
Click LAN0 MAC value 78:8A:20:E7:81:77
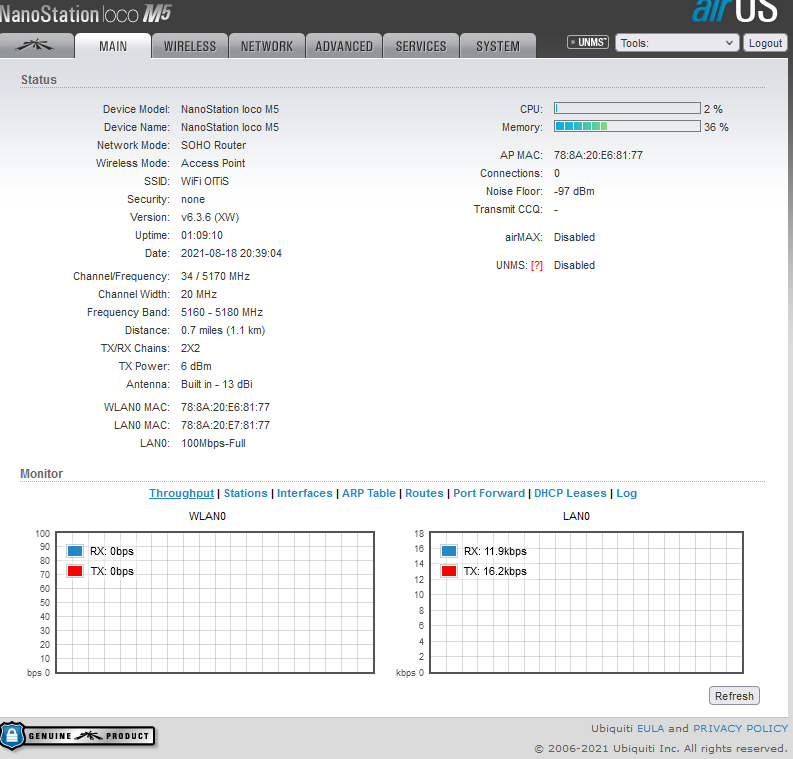click(x=226, y=425)
